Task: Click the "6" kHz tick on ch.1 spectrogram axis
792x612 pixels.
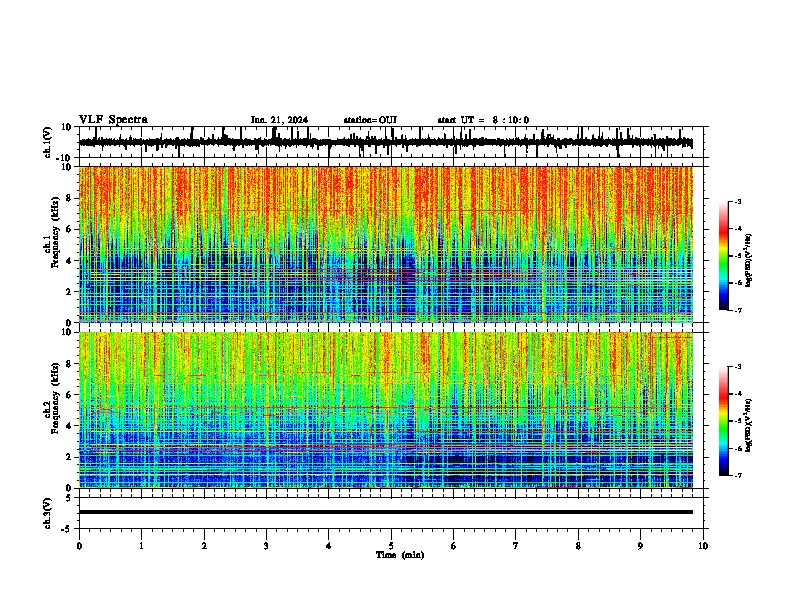Action: coord(70,229)
